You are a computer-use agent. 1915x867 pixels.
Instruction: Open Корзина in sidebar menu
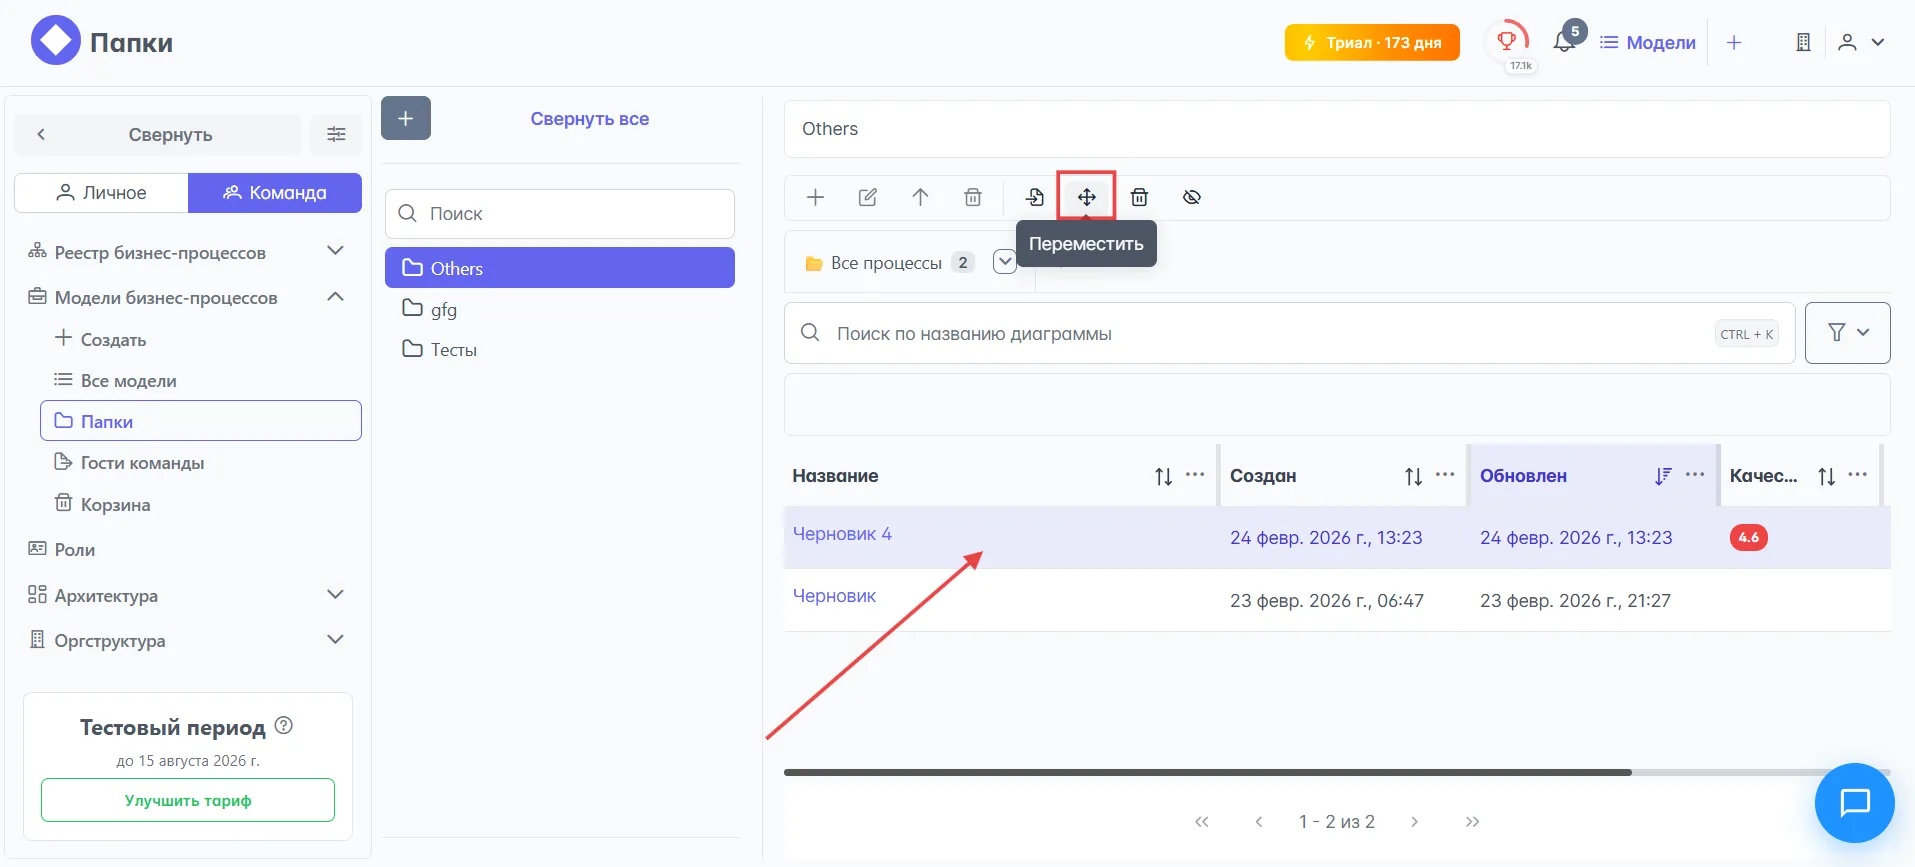(115, 505)
